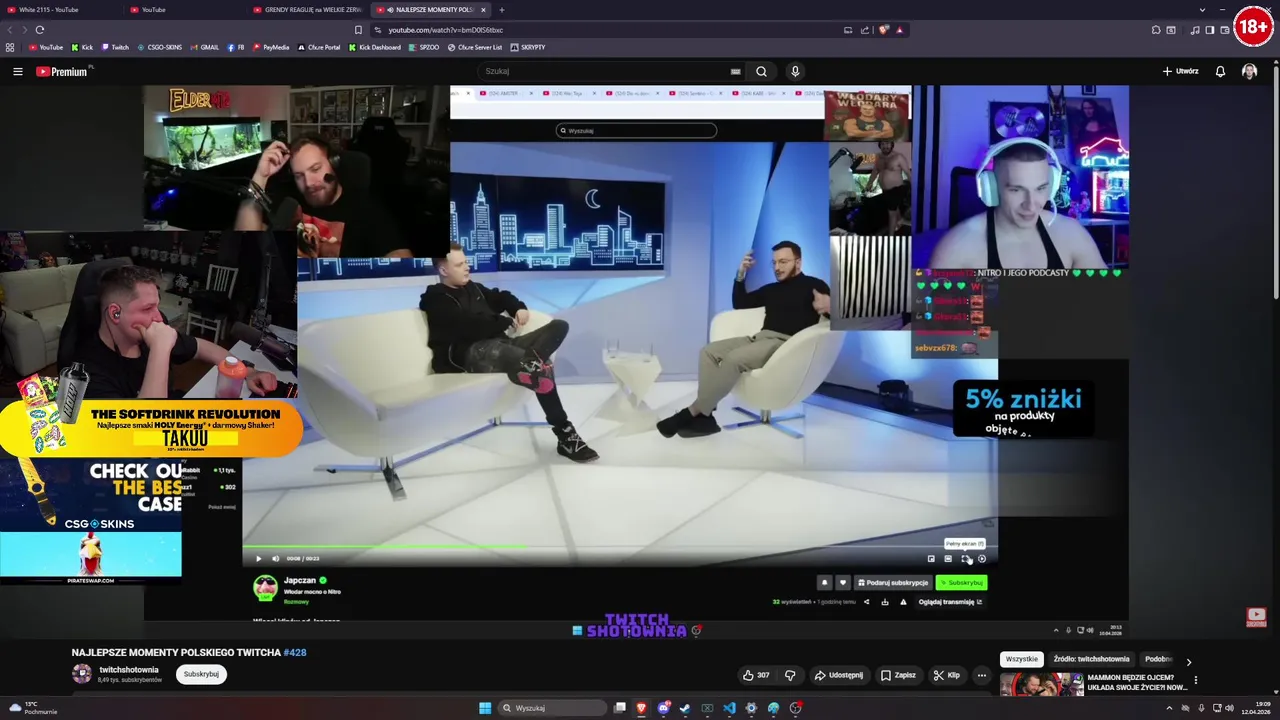The image size is (1280, 720).
Task: Open the on-screen keyboard icon in search
Action: (736, 71)
